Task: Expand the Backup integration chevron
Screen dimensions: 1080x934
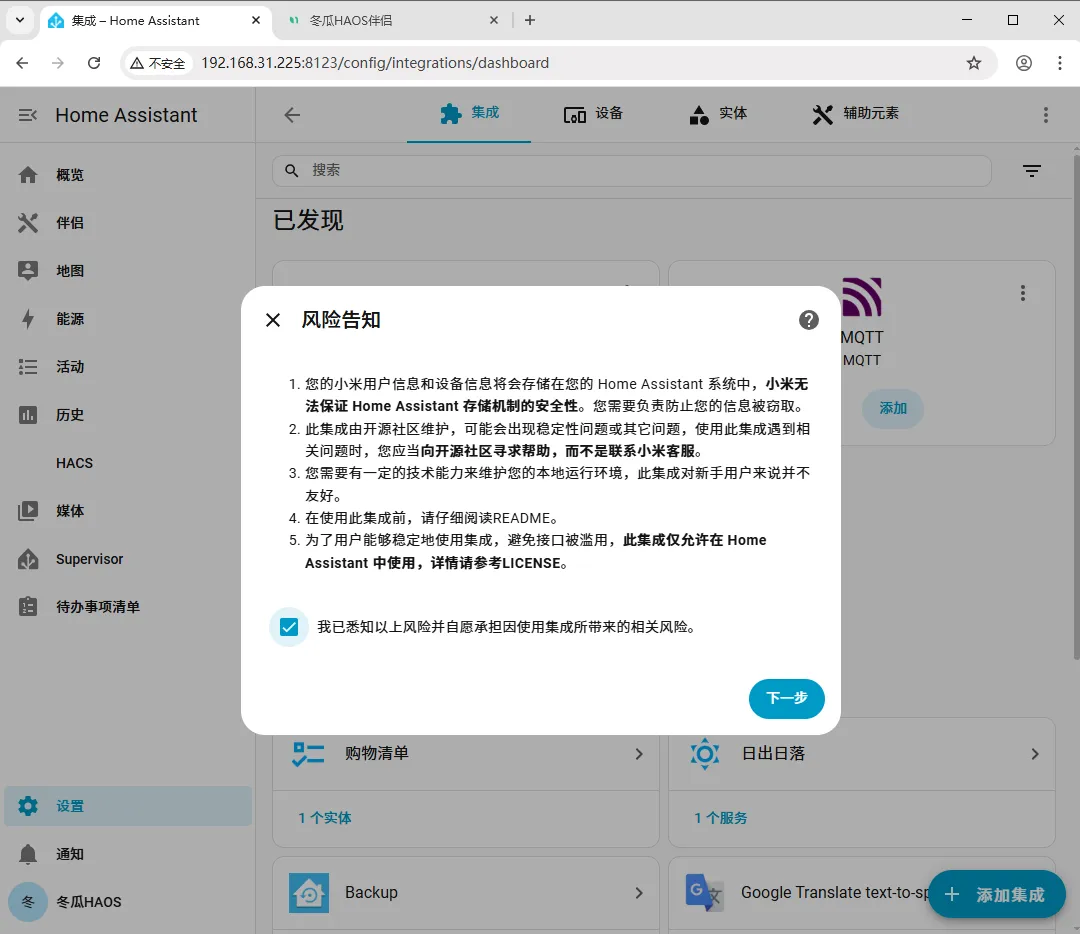Action: pyautogui.click(x=638, y=893)
